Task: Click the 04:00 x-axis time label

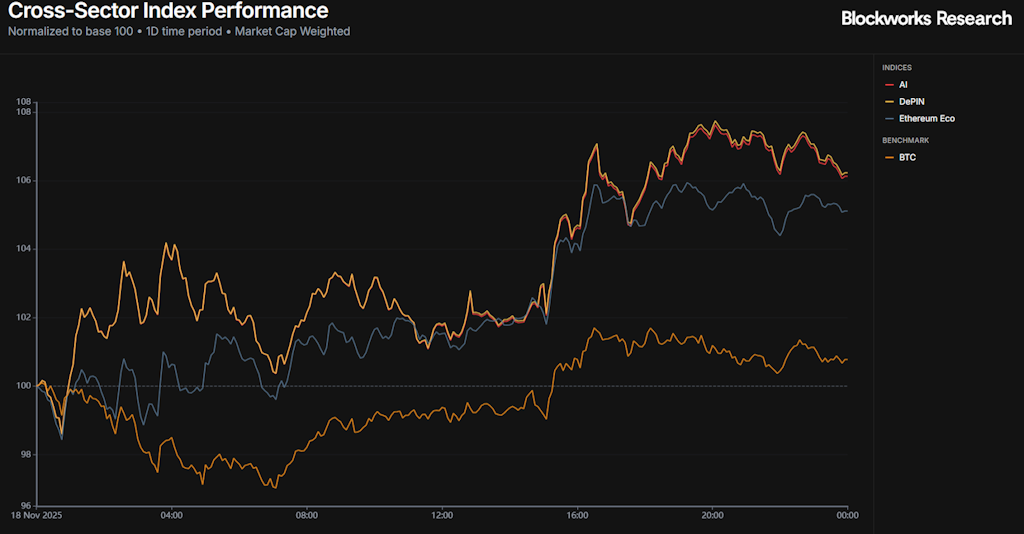Action: click(171, 516)
